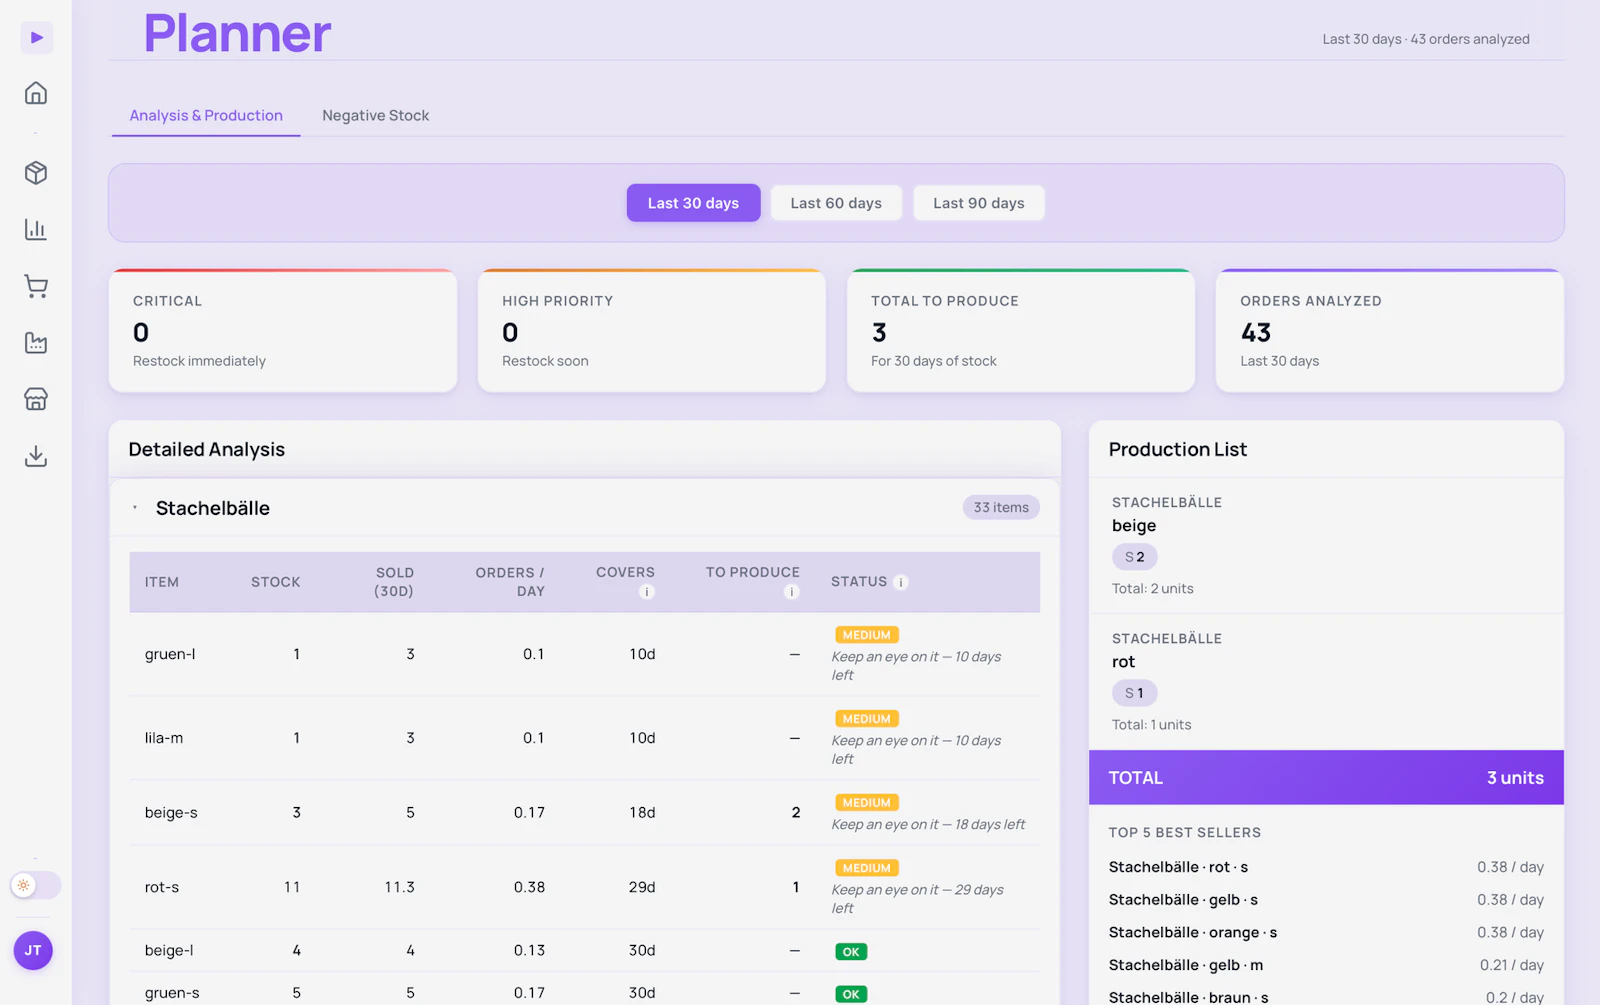Click the ITEM column header
Screen dimensions: 1600x1005
click(x=162, y=582)
